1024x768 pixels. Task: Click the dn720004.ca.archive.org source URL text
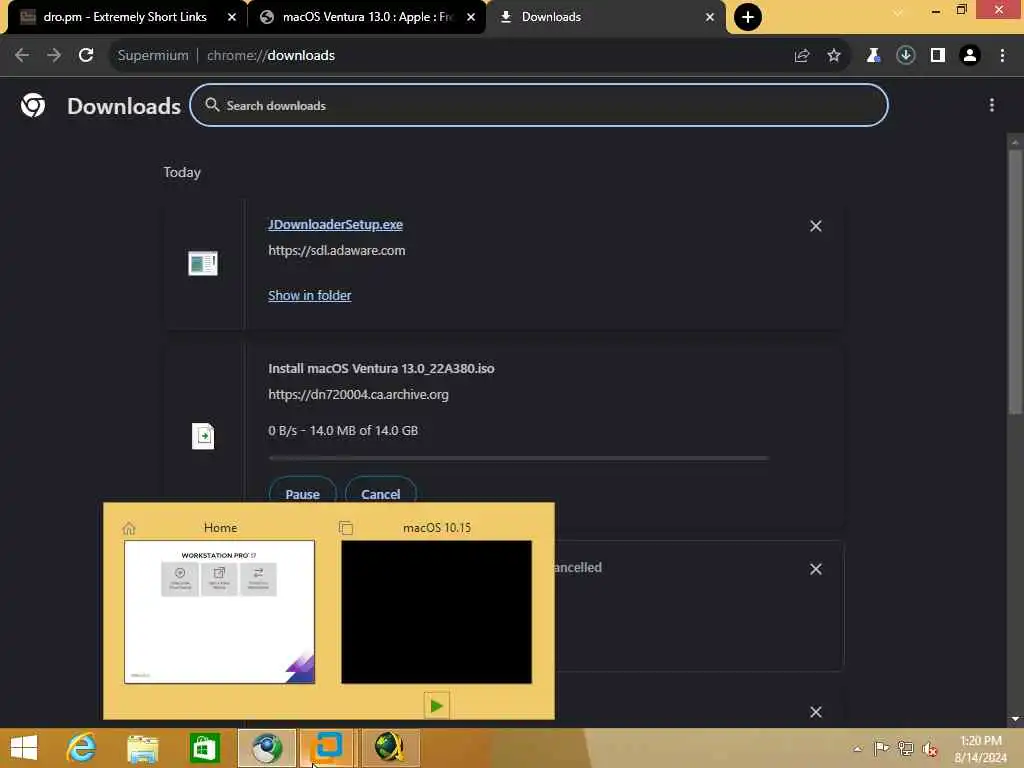[358, 394]
